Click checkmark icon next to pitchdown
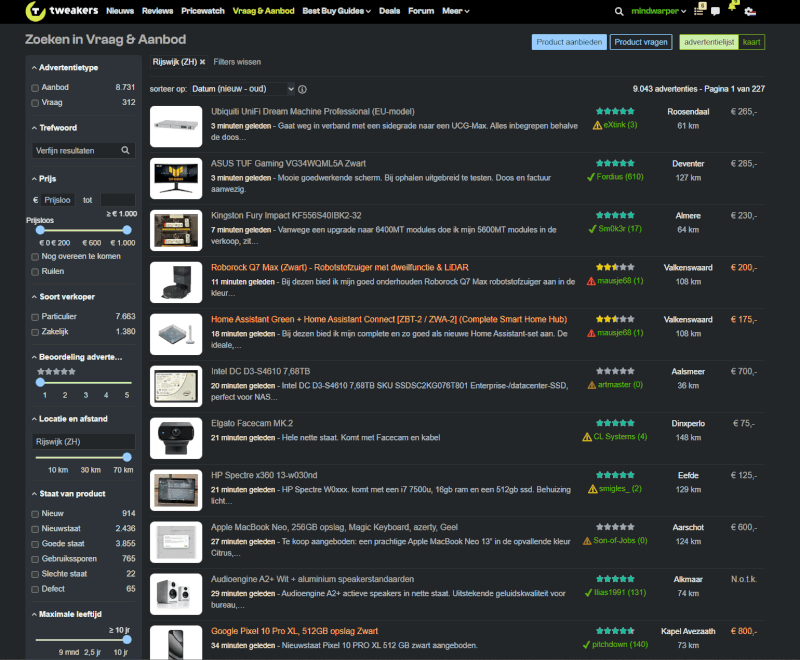The height and width of the screenshot is (660, 800). (x=586, y=645)
